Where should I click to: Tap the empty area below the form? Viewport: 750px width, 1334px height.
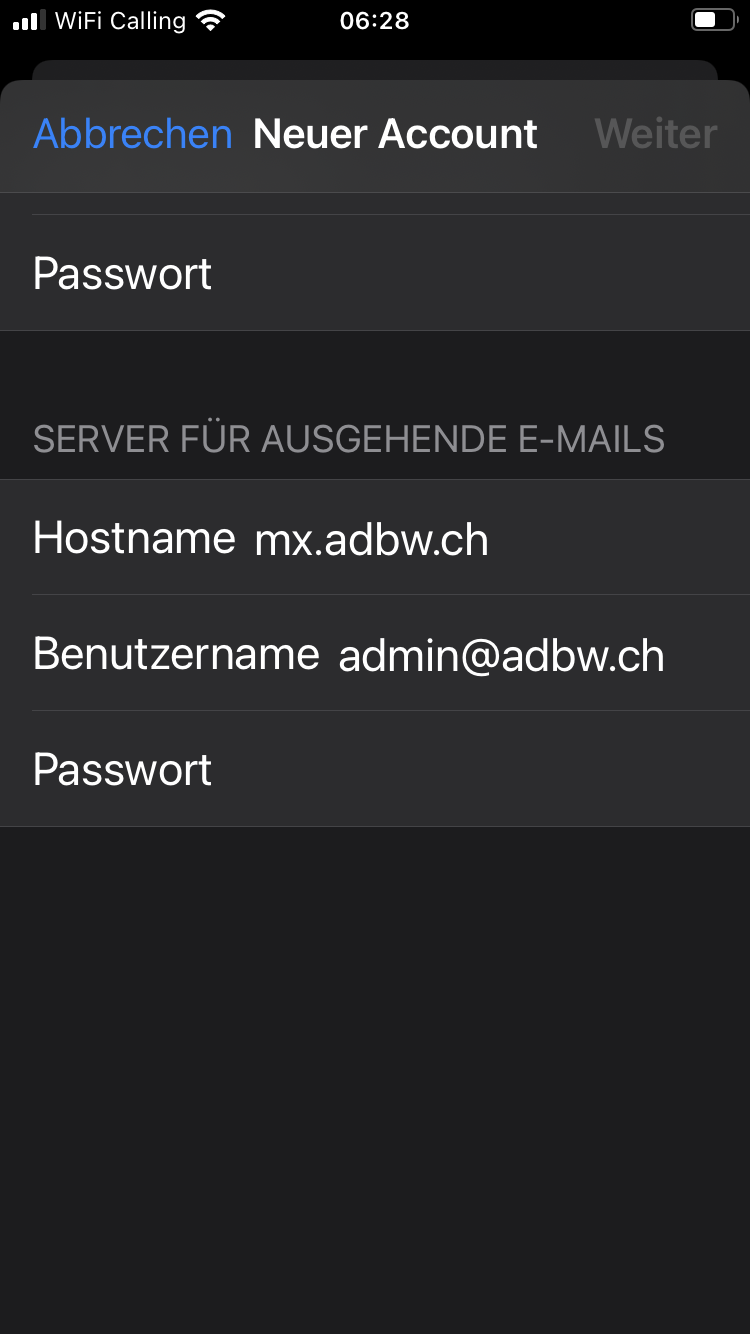coord(375,1080)
